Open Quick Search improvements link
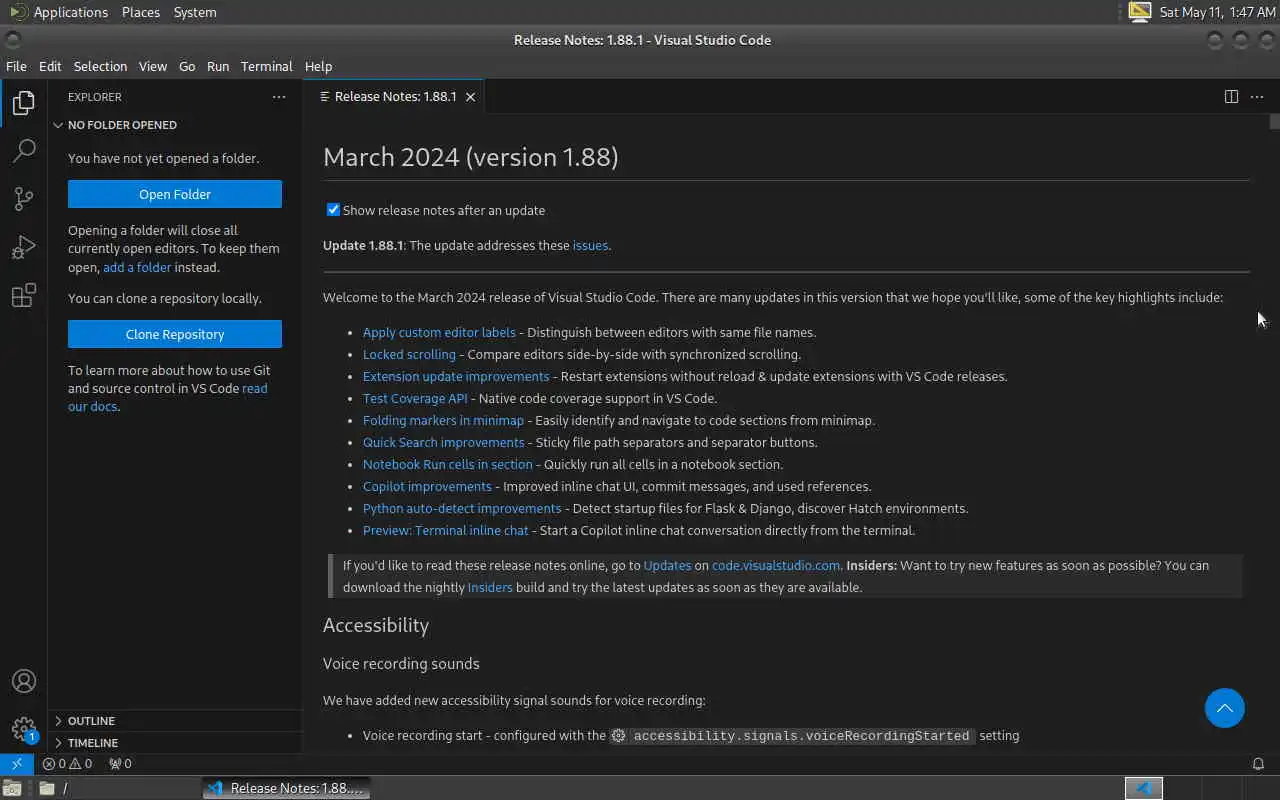The height and width of the screenshot is (800, 1280). click(x=443, y=442)
